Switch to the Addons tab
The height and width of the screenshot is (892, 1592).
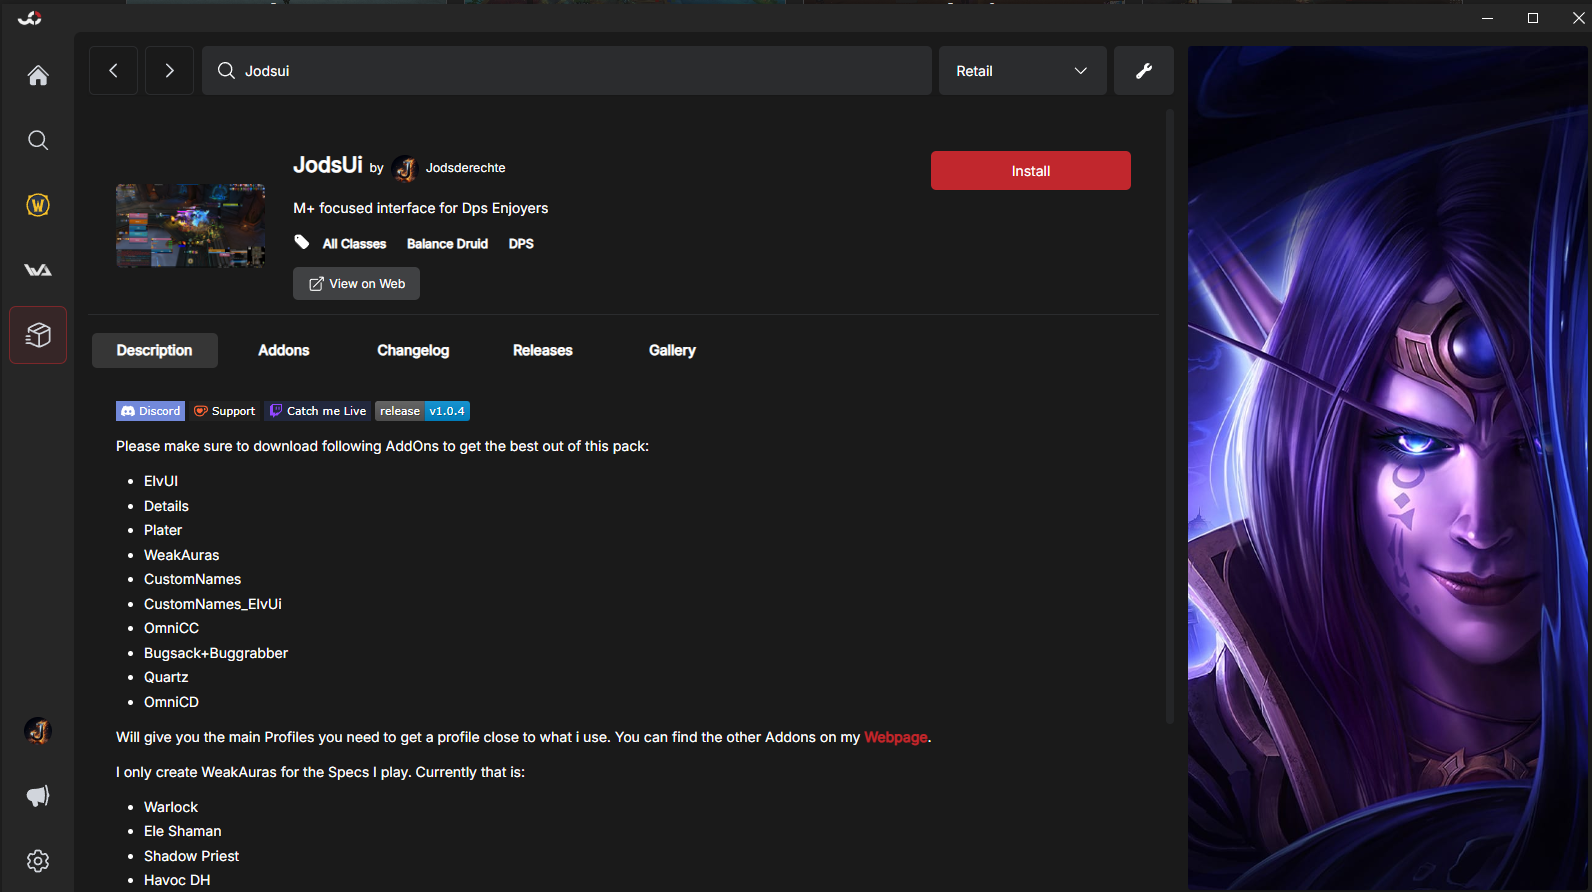(x=283, y=350)
